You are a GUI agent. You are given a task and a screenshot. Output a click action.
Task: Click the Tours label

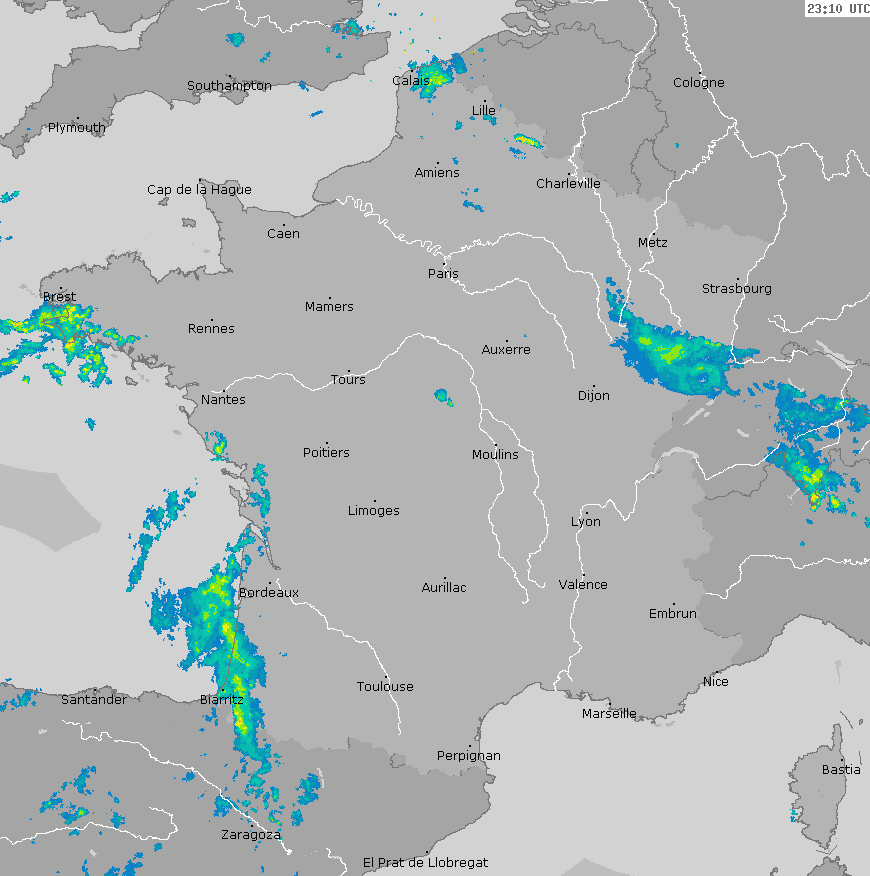pos(348,380)
